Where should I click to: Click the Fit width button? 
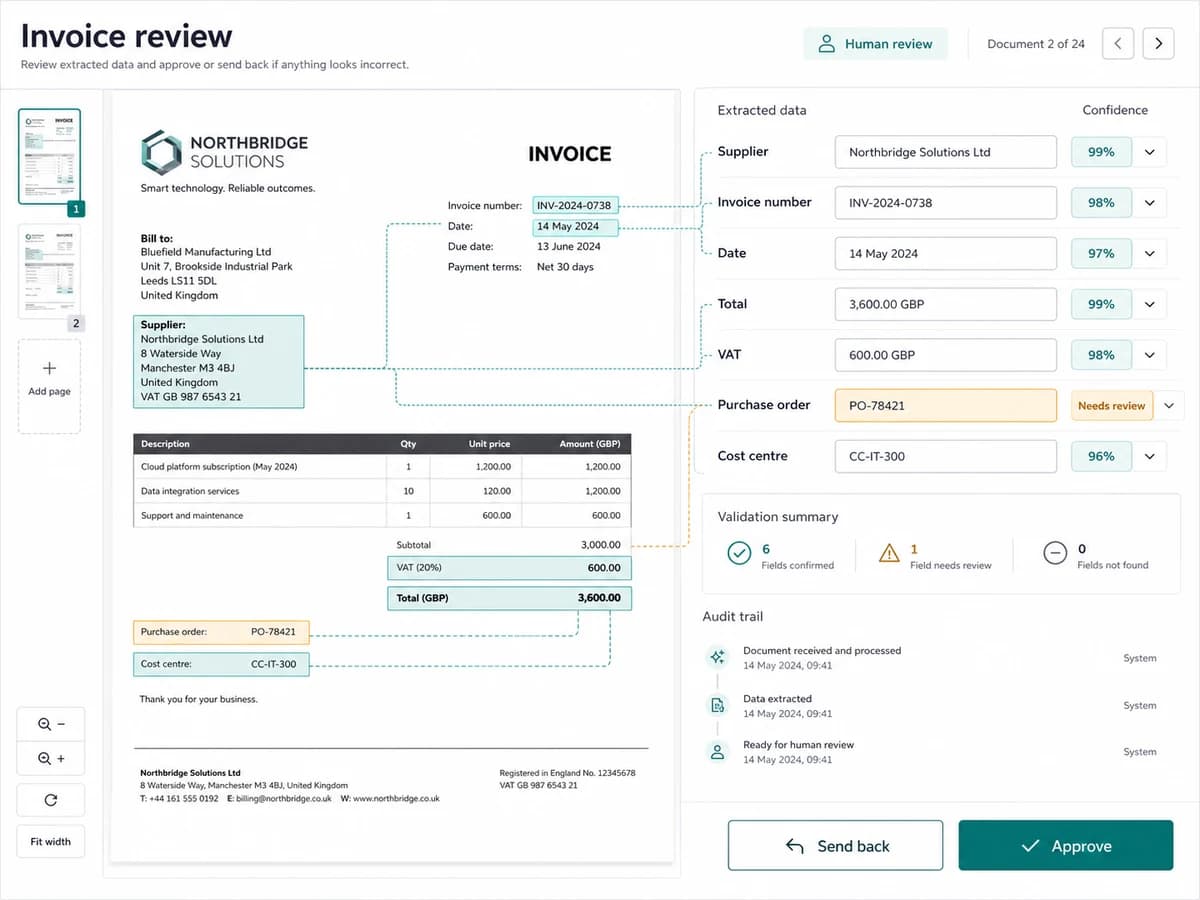pyautogui.click(x=51, y=841)
